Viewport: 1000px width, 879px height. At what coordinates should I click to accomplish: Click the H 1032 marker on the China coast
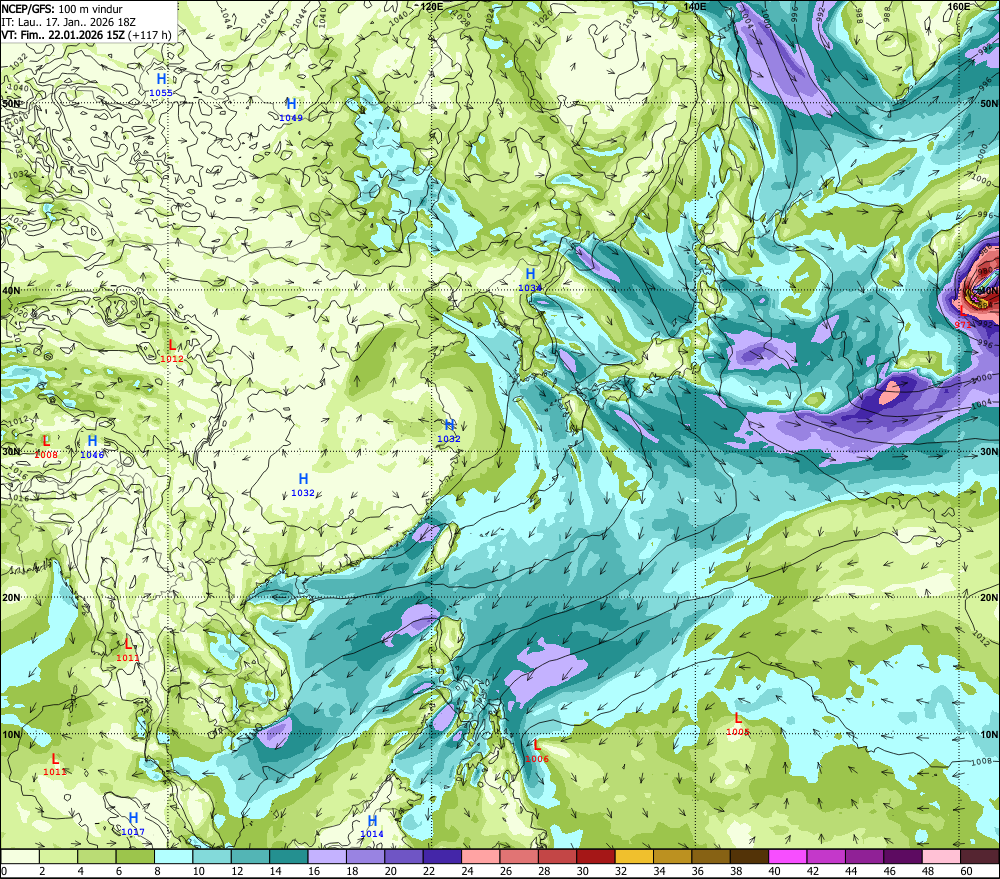(x=449, y=431)
